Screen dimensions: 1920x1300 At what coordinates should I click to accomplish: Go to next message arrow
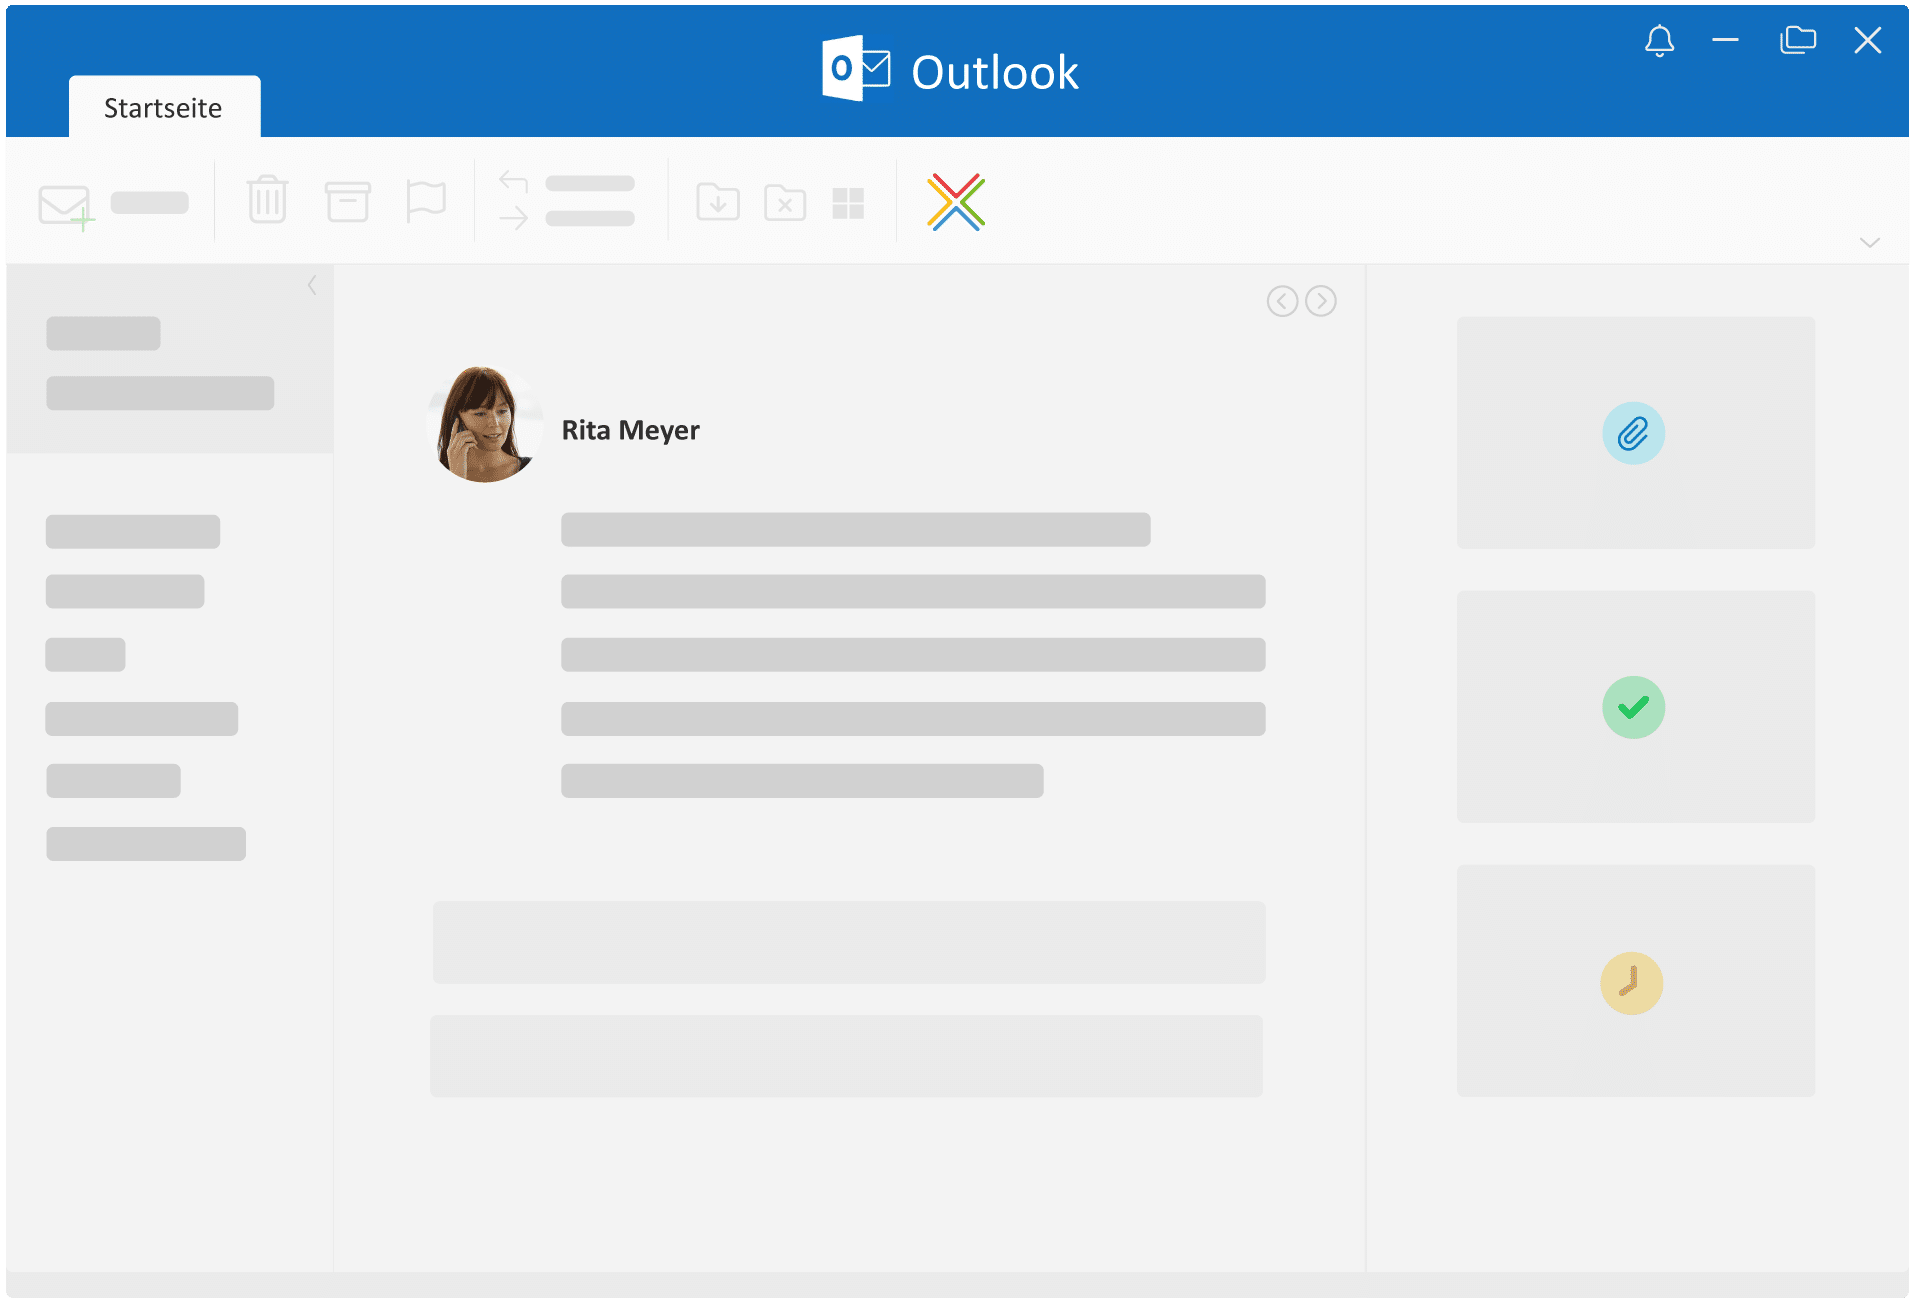tap(1321, 301)
